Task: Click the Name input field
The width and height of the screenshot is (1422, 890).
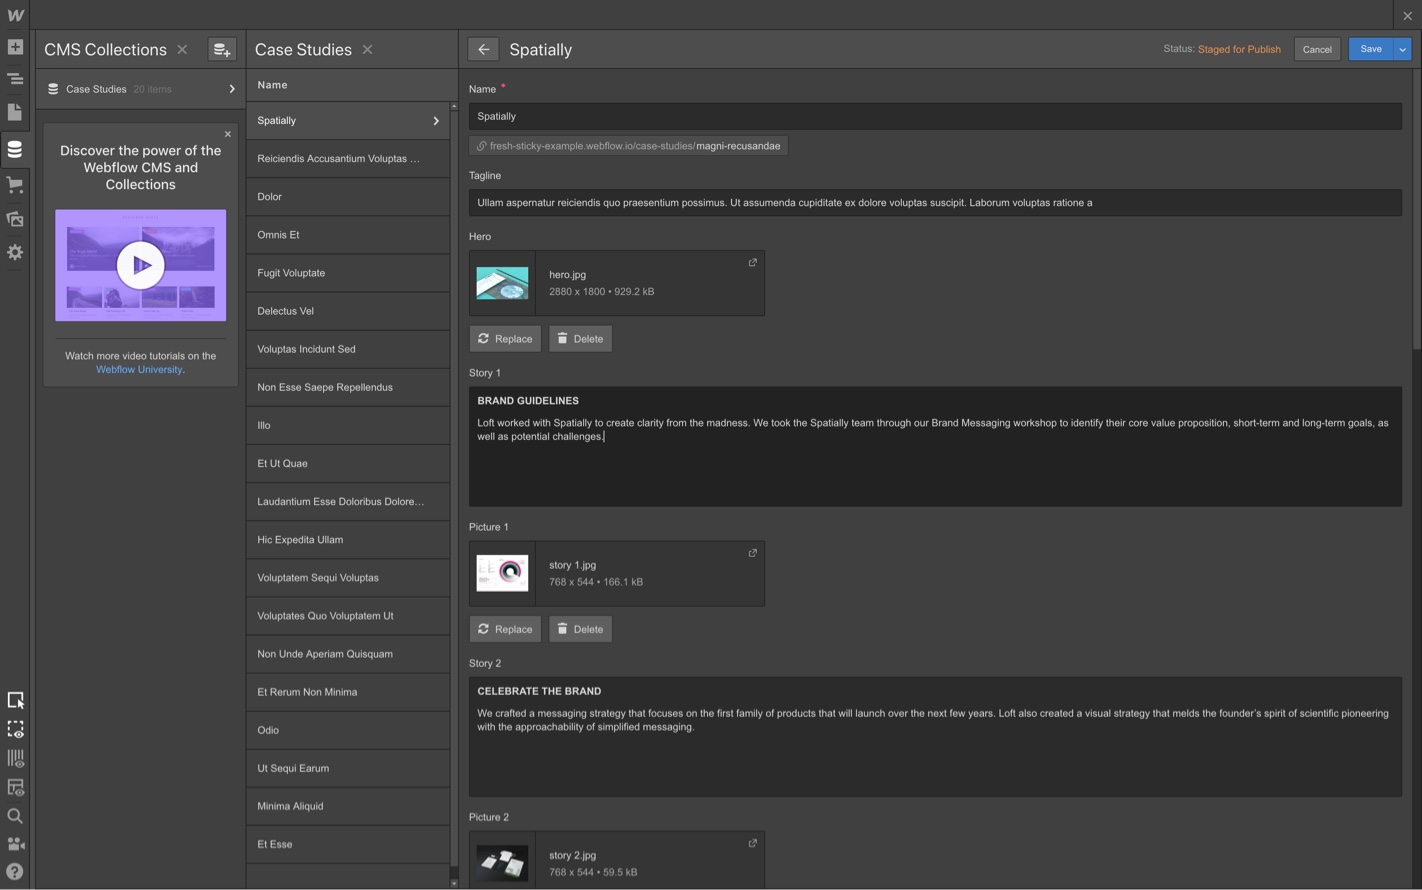Action: pos(935,116)
